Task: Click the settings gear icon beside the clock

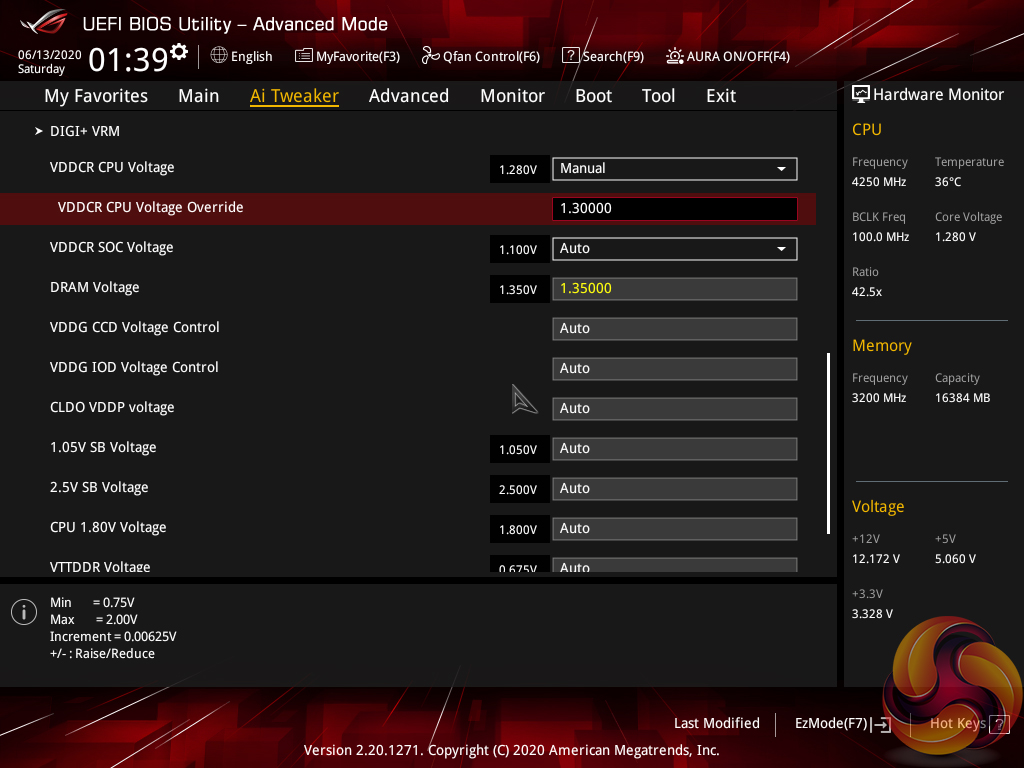Action: 179,52
